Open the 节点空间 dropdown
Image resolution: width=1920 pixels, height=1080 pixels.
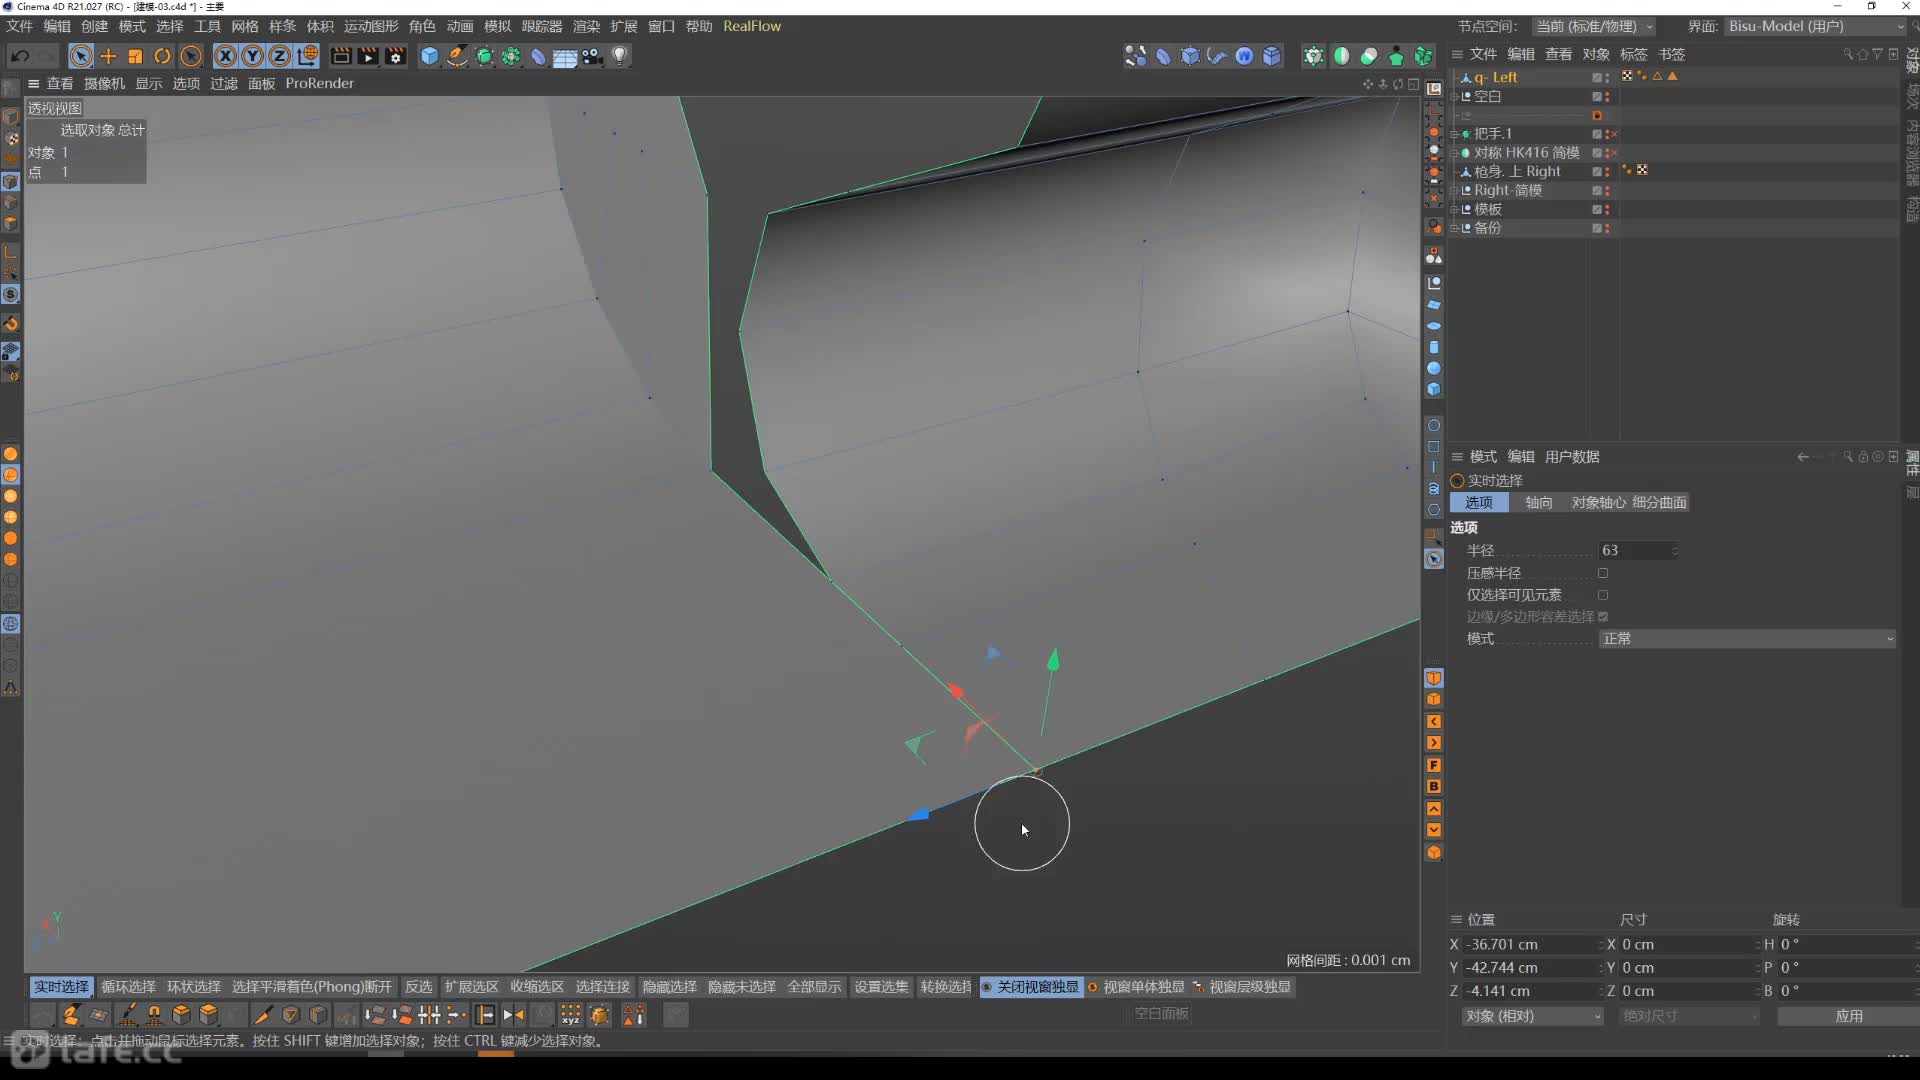pos(1594,26)
